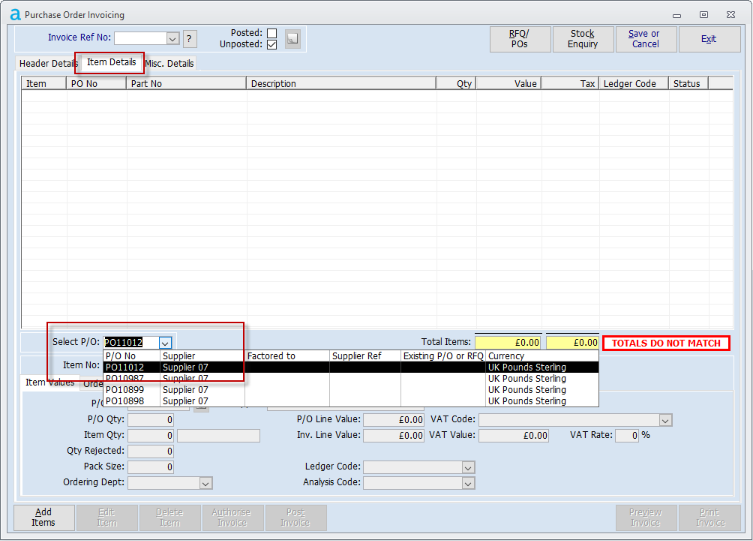
Task: Click the VAT Value field
Action: pos(513,436)
